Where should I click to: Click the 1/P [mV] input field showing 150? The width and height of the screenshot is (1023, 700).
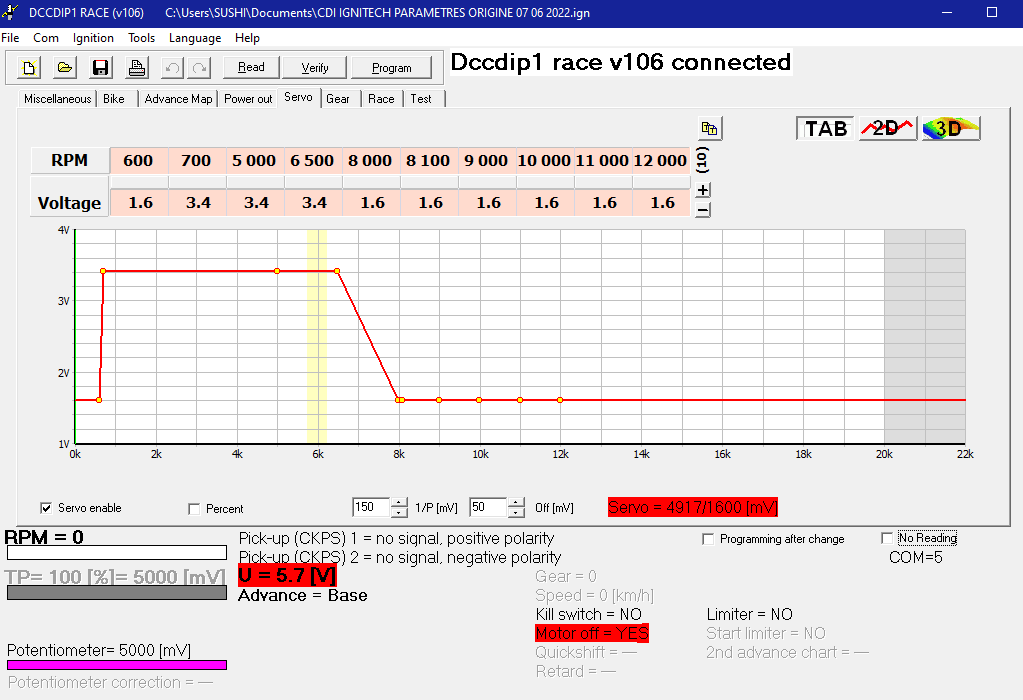[371, 508]
